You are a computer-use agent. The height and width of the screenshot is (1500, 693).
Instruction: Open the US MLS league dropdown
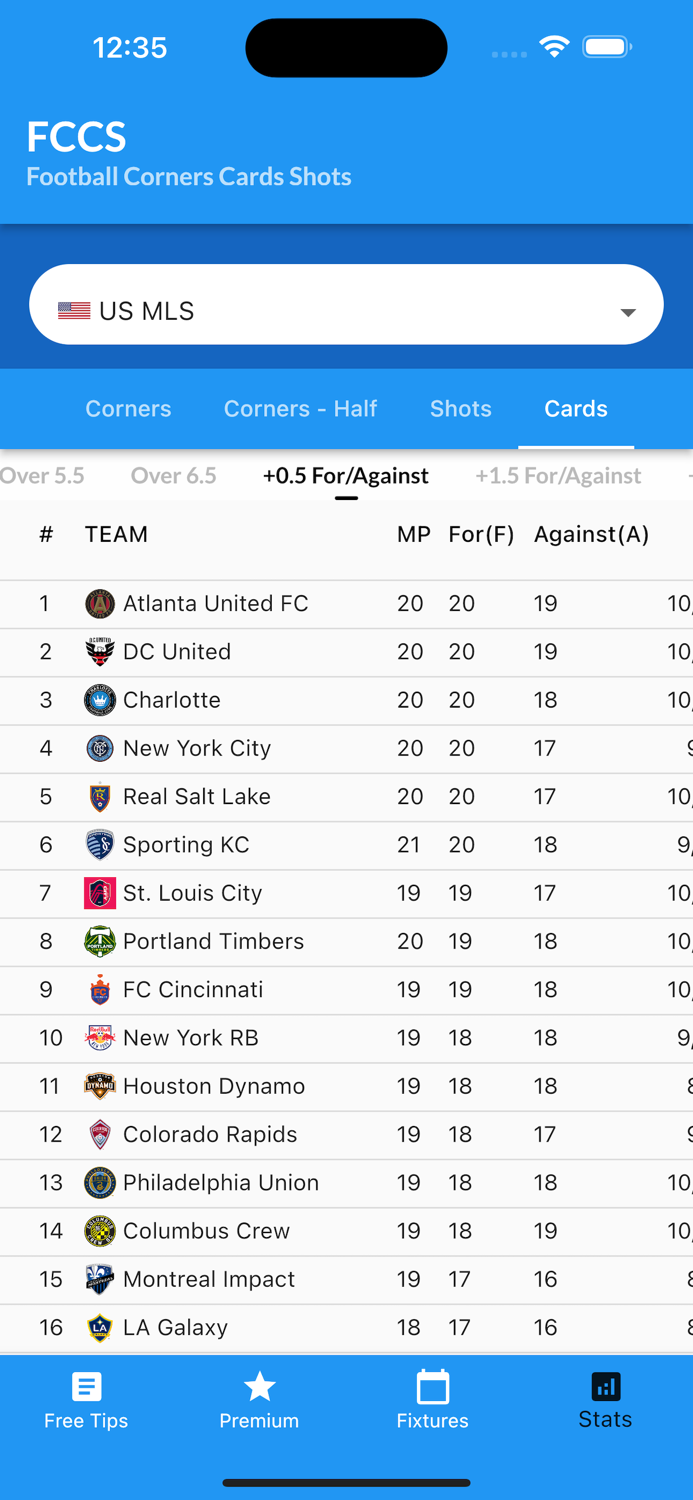click(346, 304)
